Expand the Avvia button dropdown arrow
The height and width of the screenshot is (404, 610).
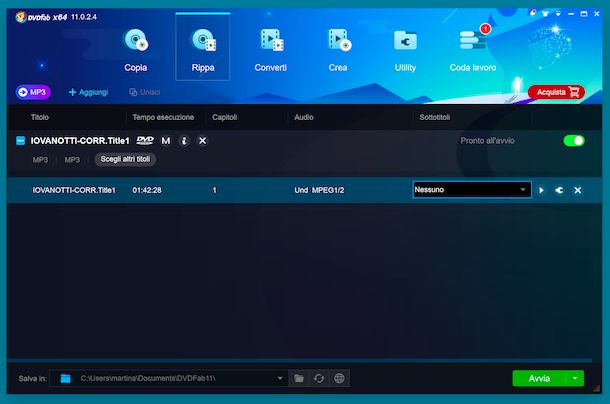click(x=575, y=378)
